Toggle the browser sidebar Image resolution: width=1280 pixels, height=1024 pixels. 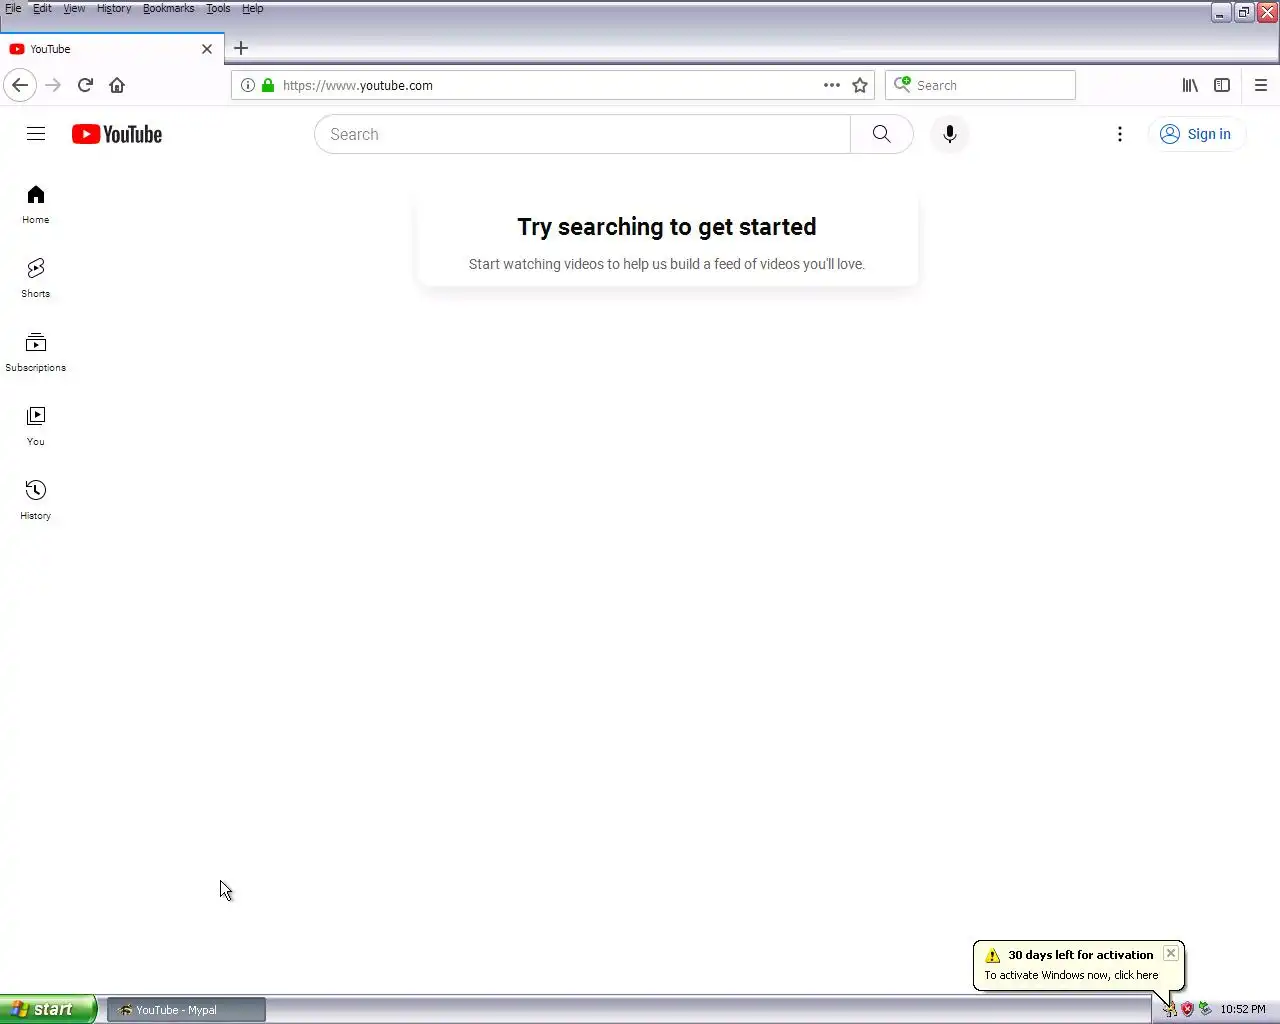point(1222,85)
